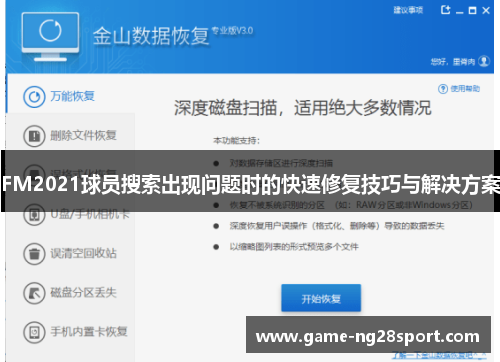This screenshot has height=362, width=500.
Task: Click the bullet 深度恢复用户误操作 text
Action: (337, 226)
